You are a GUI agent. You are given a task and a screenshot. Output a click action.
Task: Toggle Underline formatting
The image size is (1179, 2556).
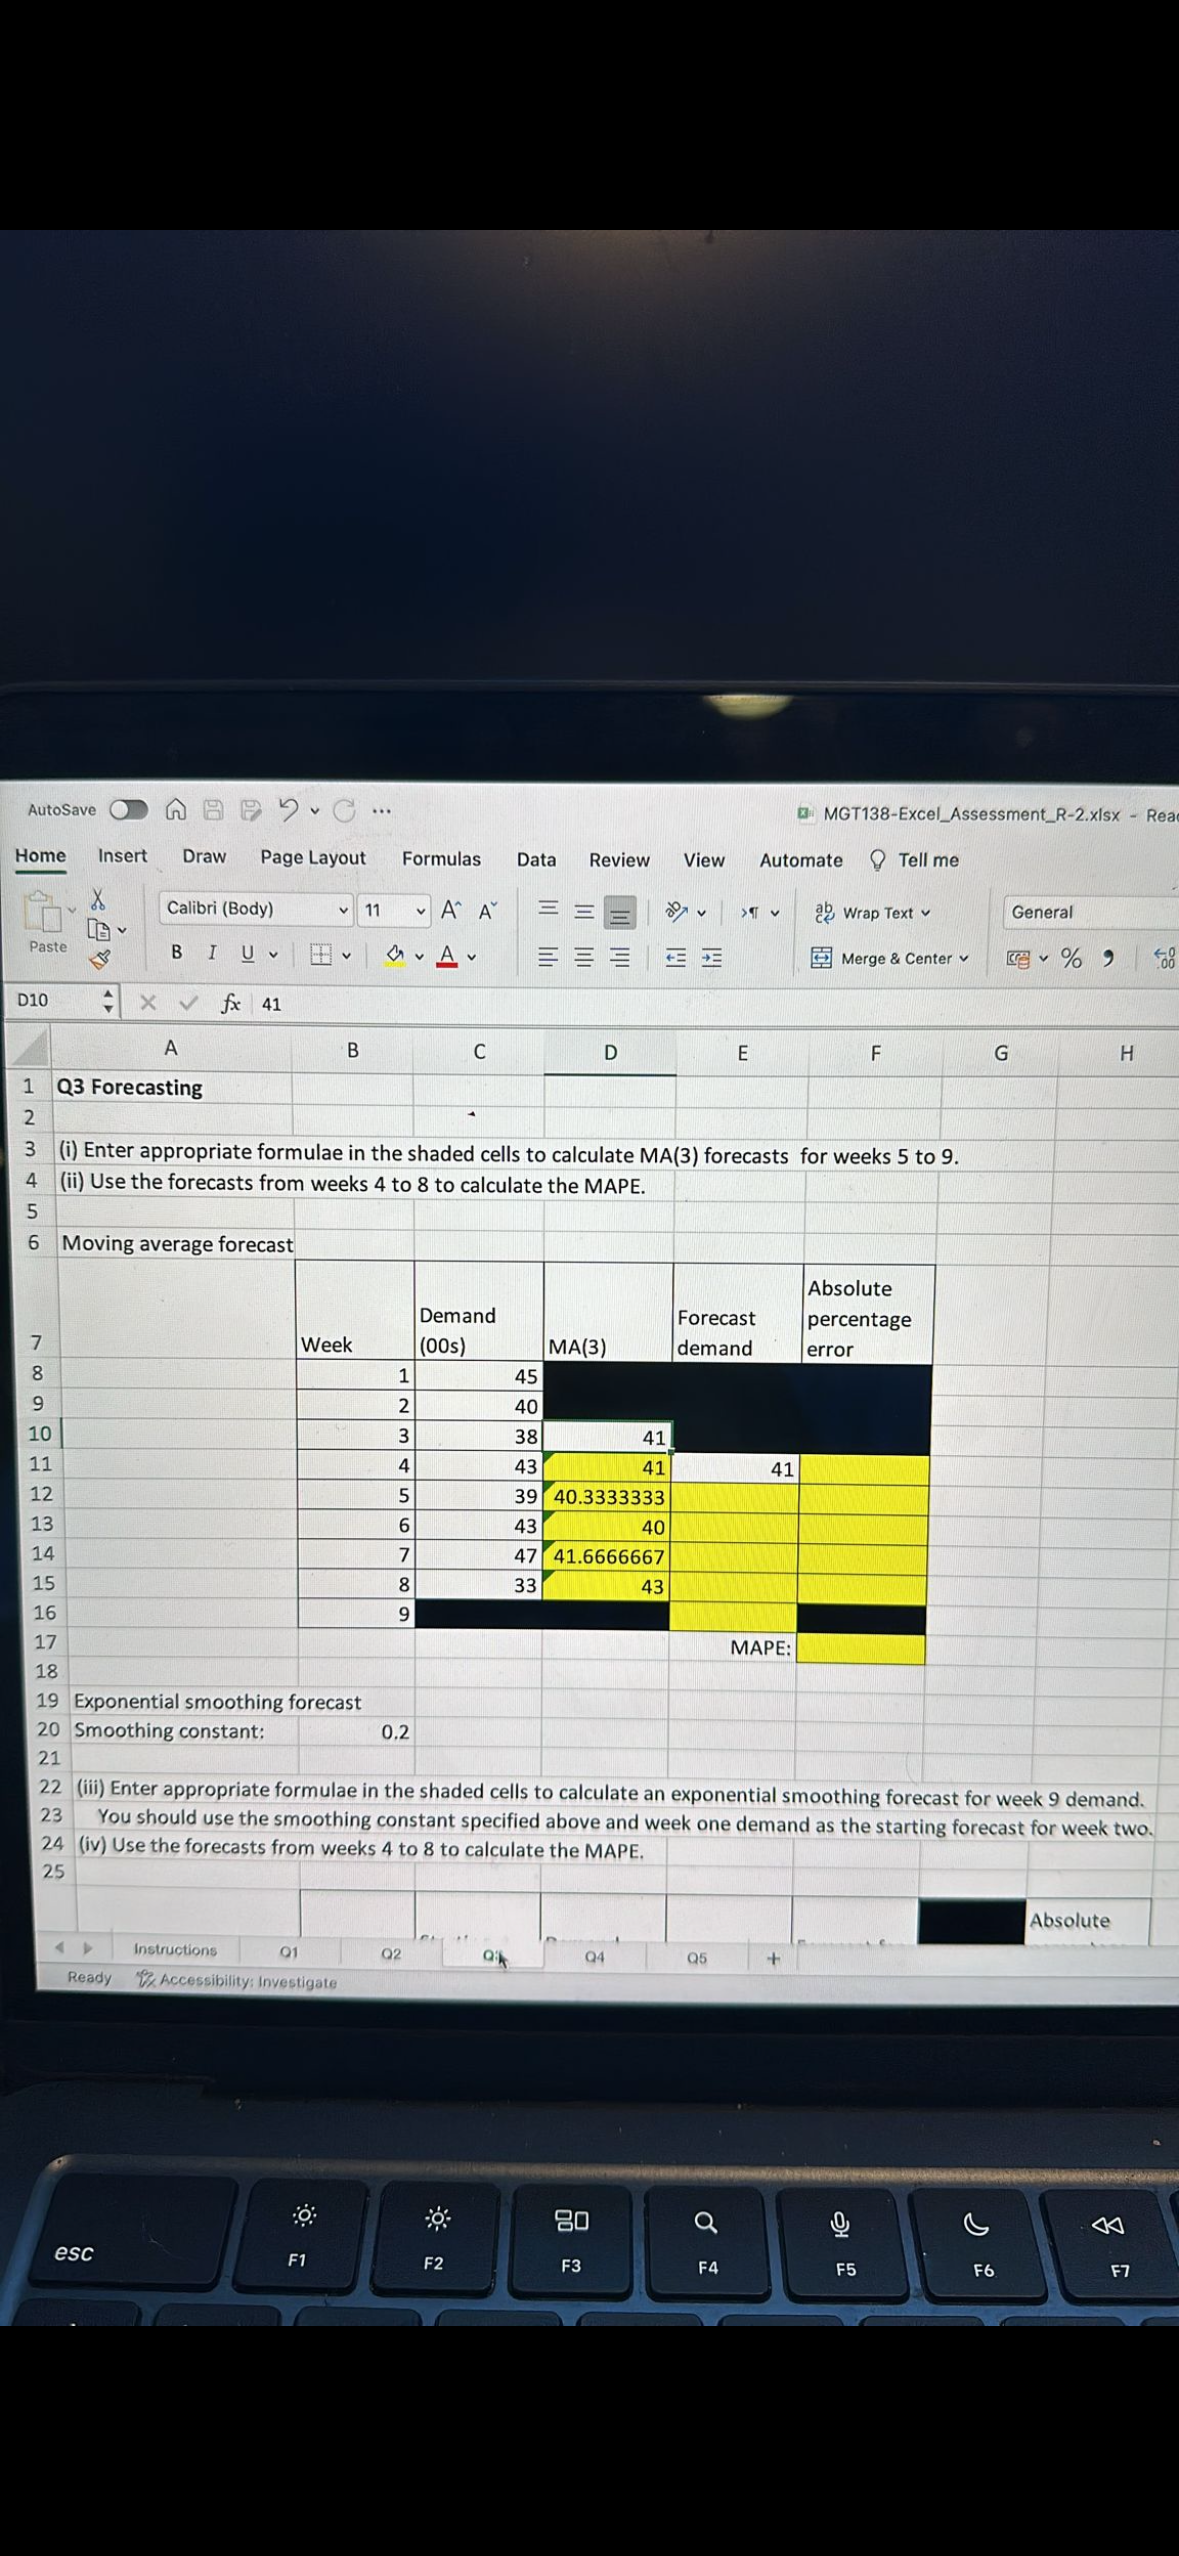[247, 953]
